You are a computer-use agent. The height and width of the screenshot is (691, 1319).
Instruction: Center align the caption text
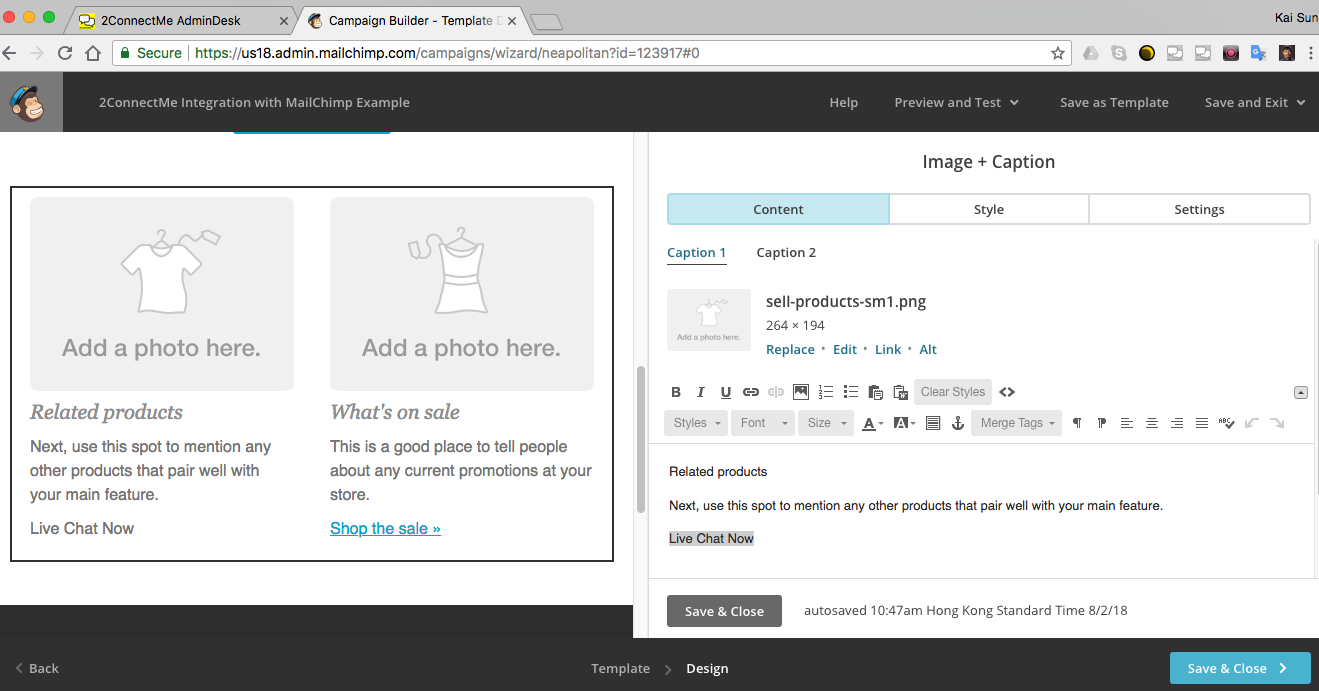pyautogui.click(x=1152, y=423)
